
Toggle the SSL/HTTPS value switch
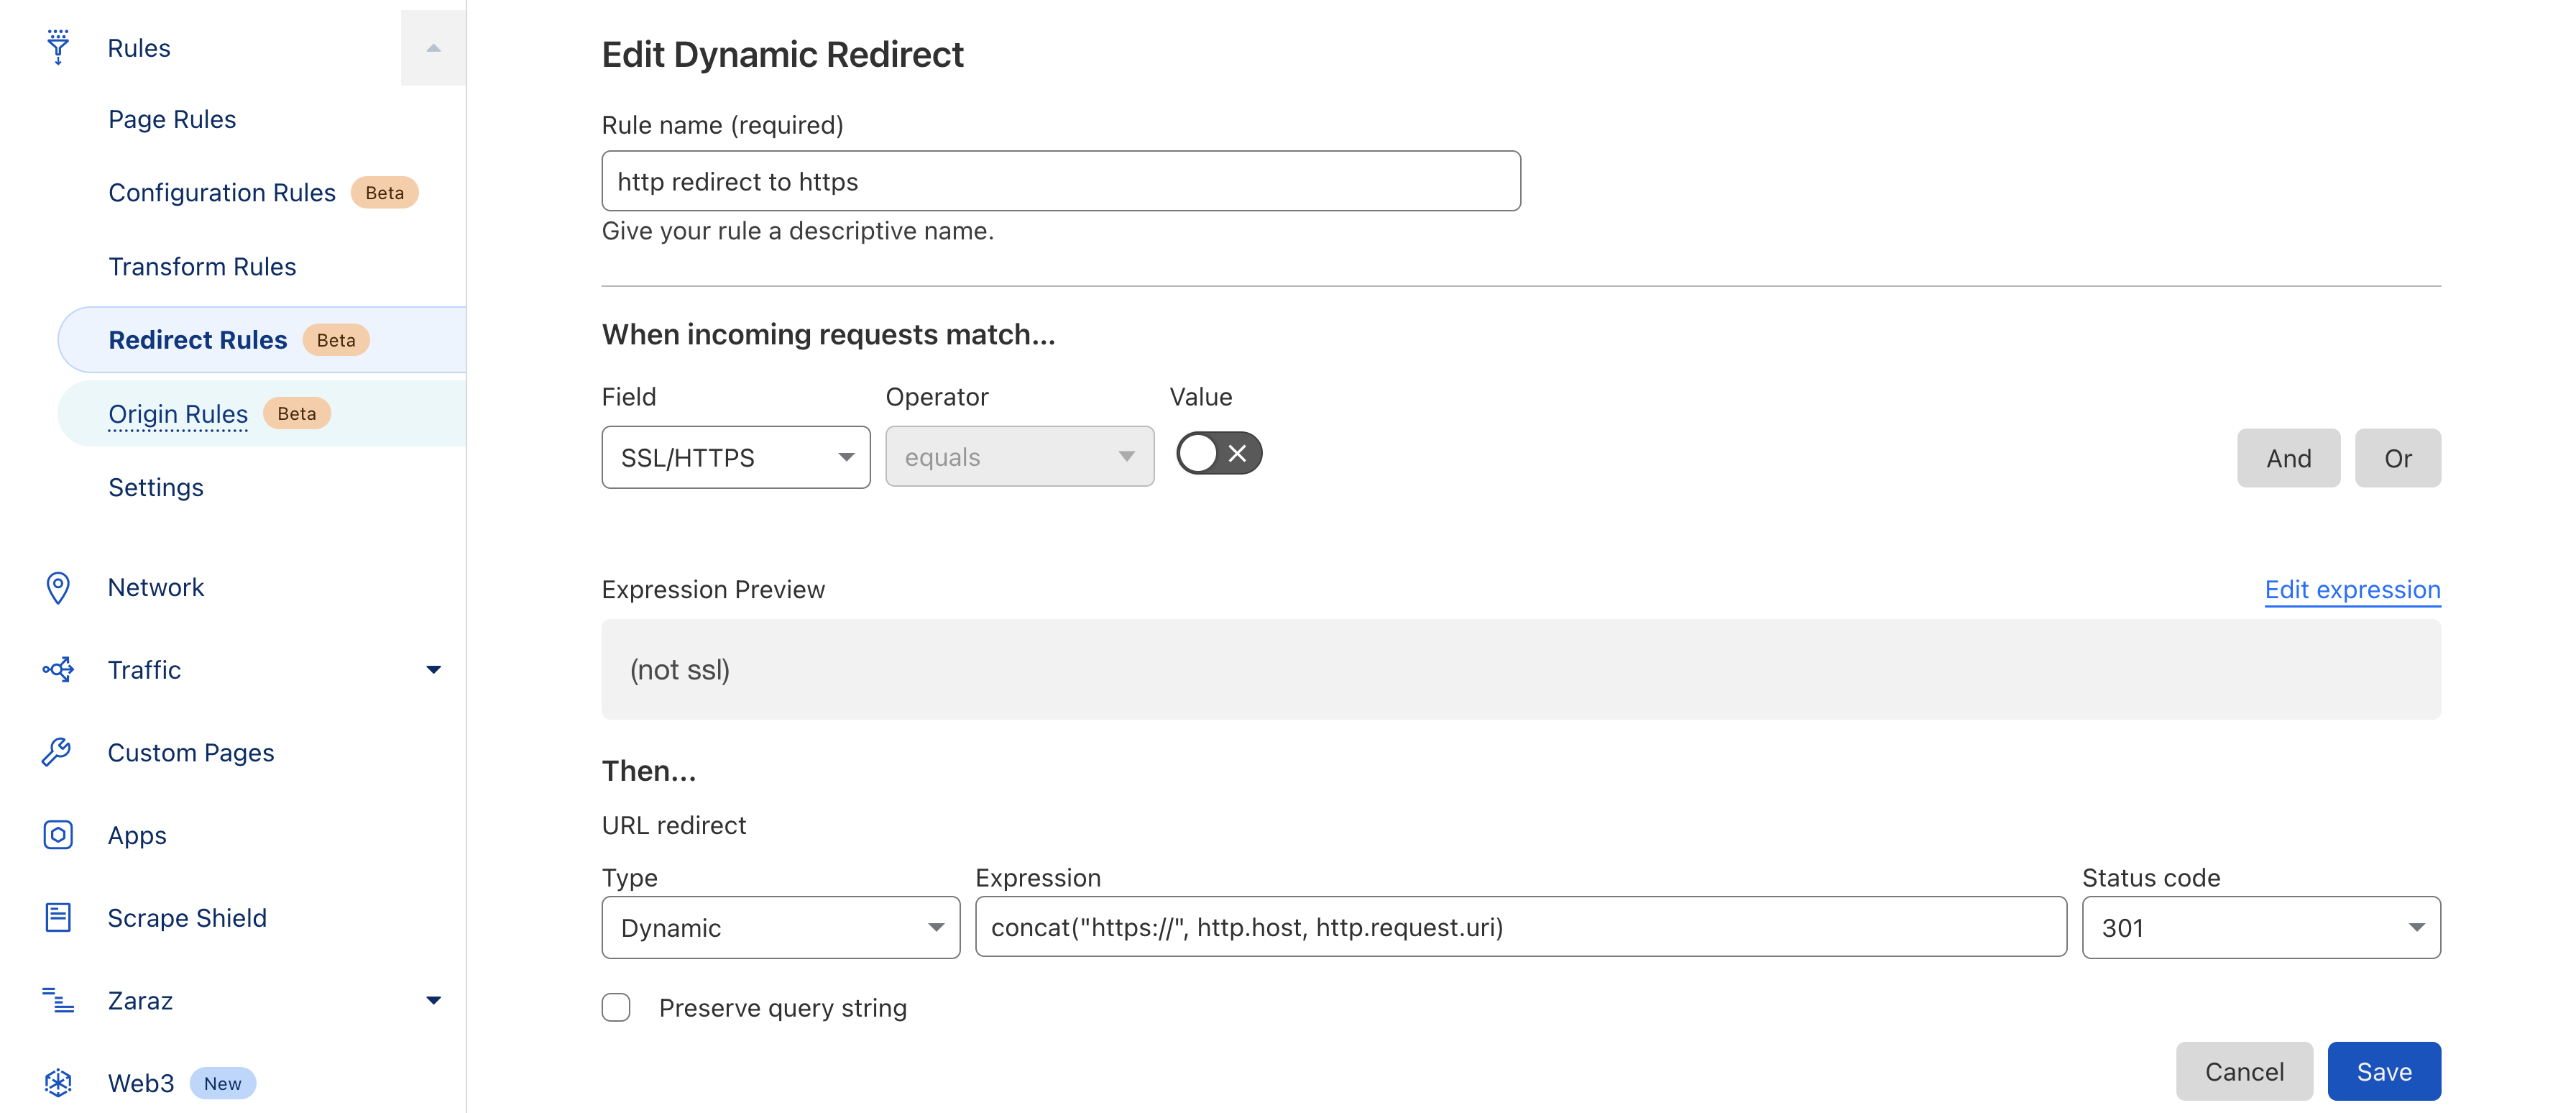[1218, 454]
